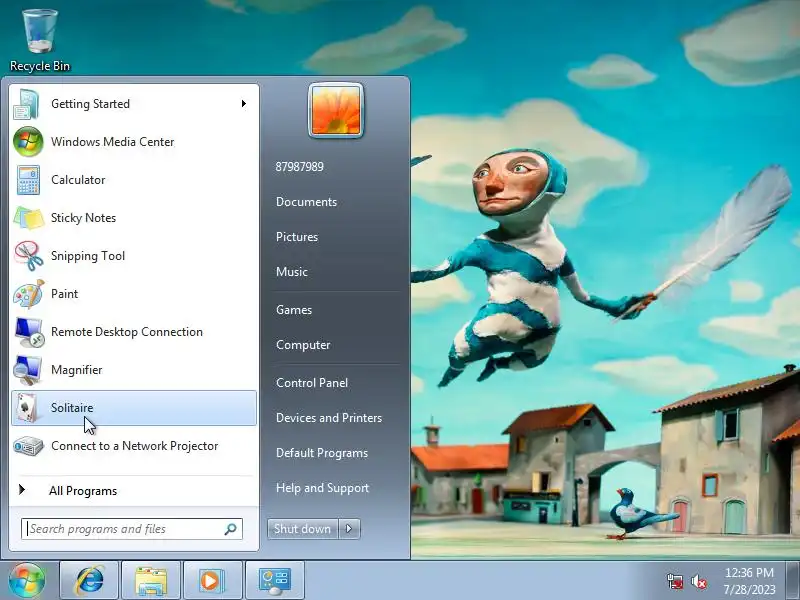
Task: Click the Sticky Notes icon
Action: tap(28, 218)
